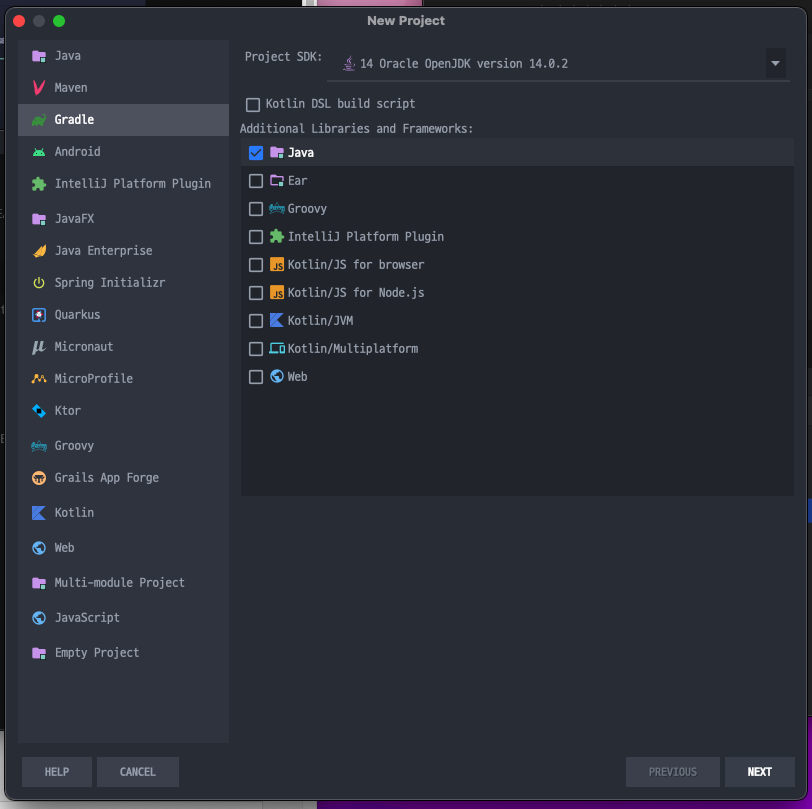
Task: Open the Project SDK dropdown arrow
Action: click(x=775, y=64)
